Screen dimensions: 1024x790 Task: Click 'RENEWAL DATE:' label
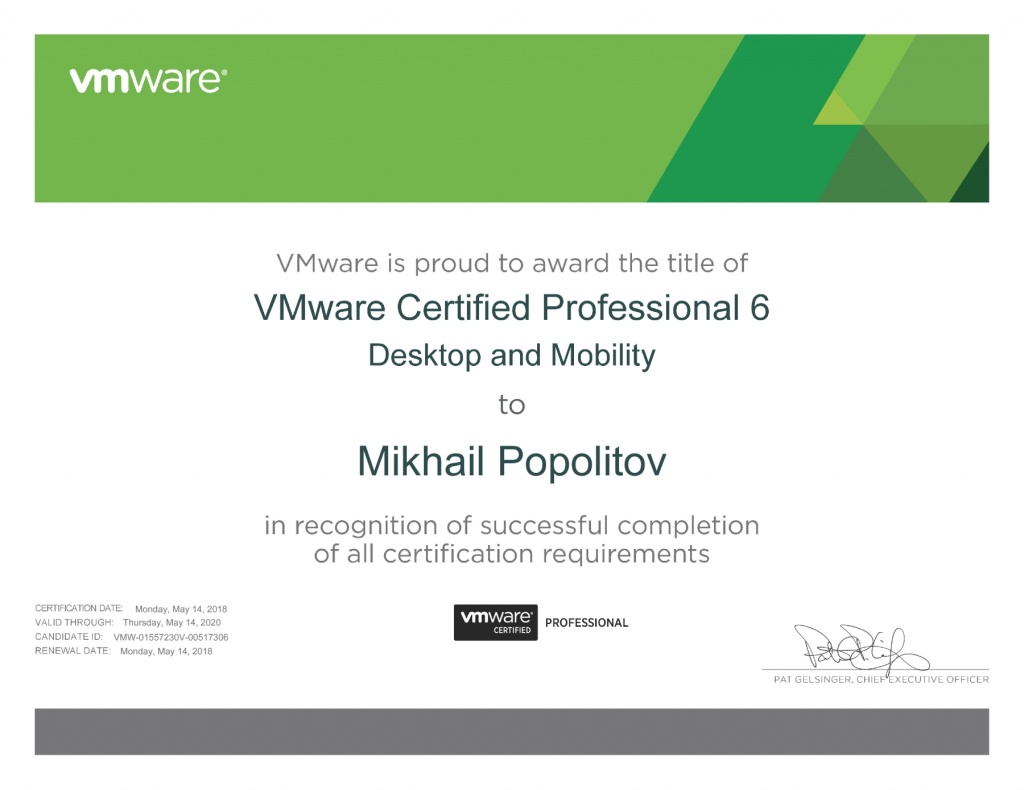72,651
